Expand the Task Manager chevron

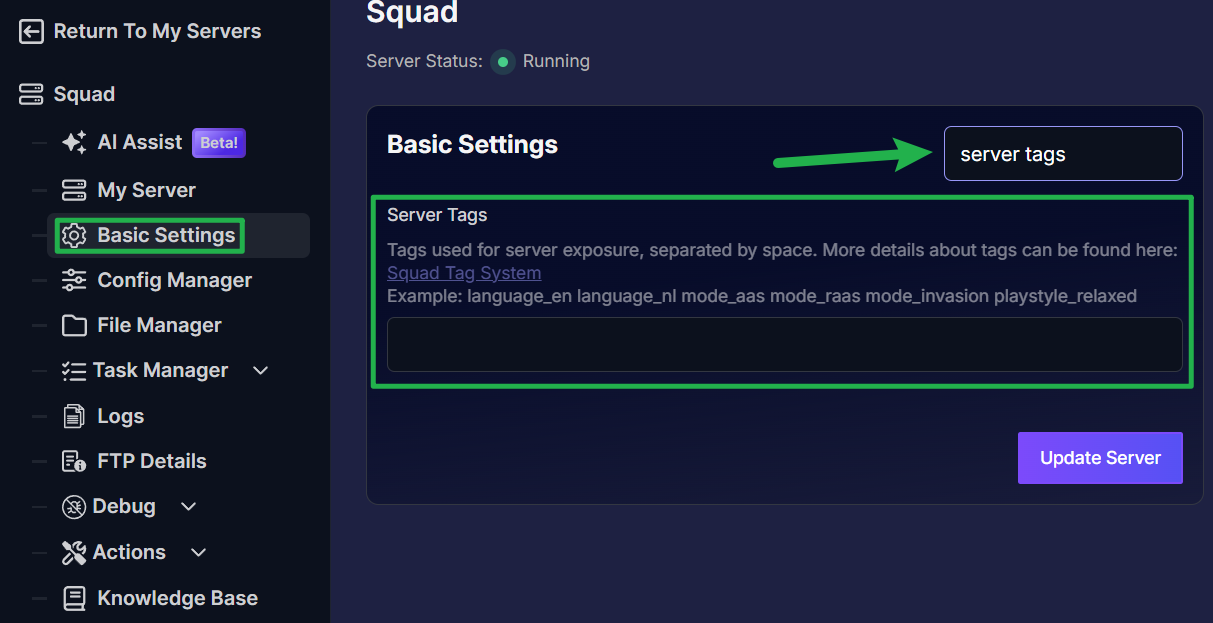261,371
